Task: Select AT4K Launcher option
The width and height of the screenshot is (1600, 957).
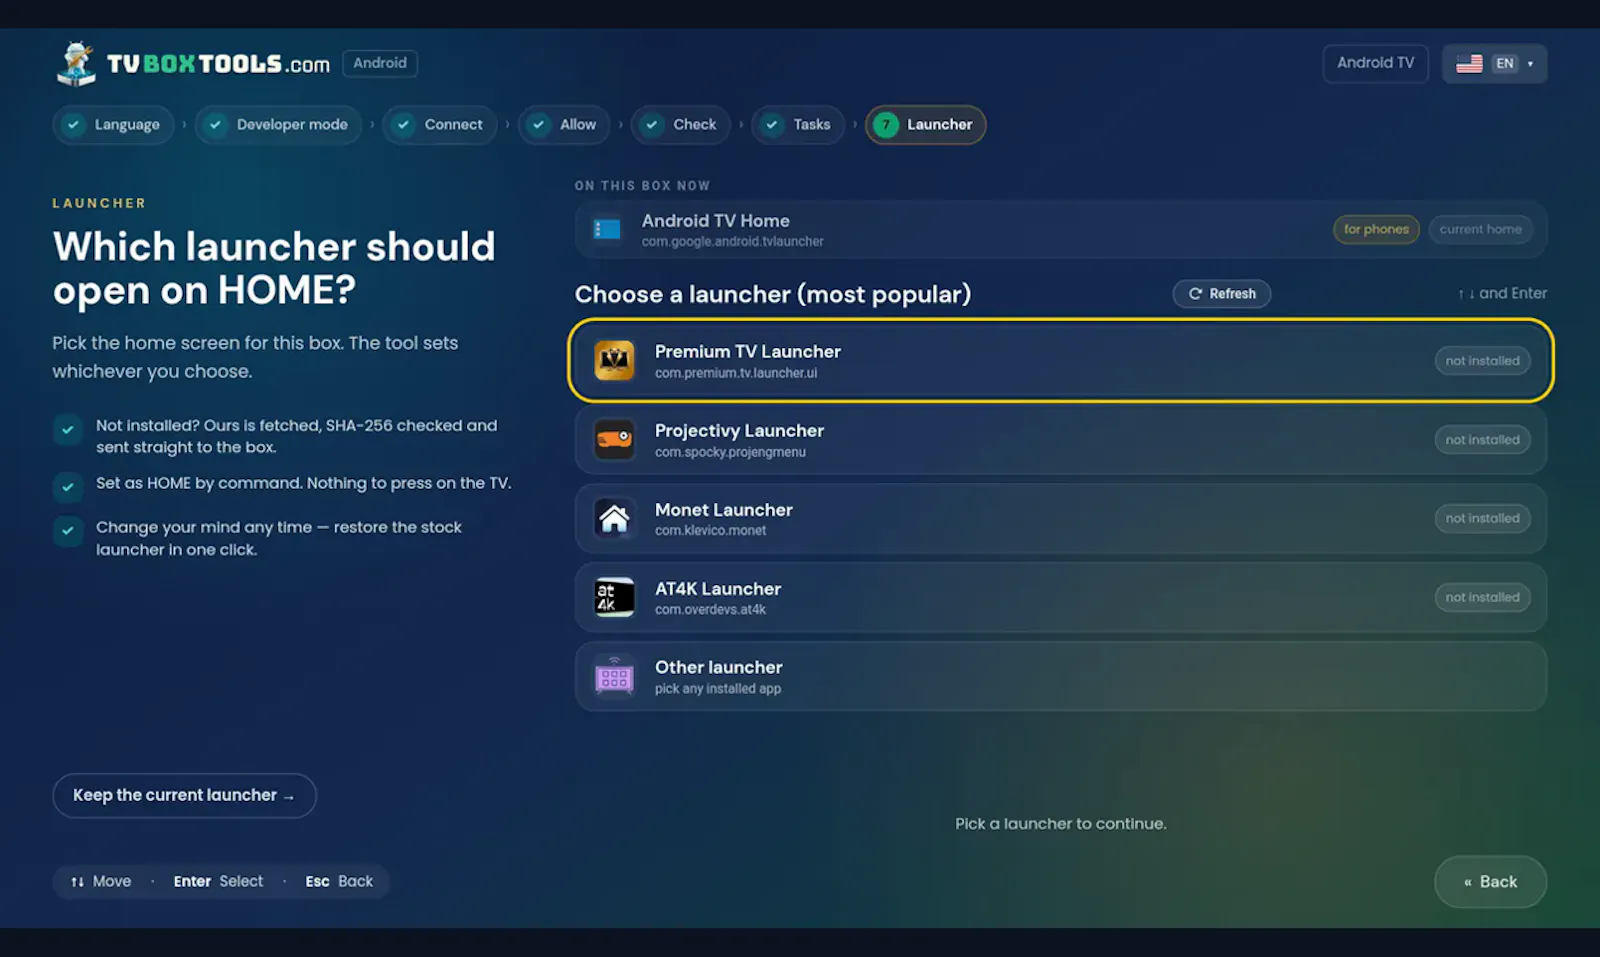Action: [x=1061, y=597]
